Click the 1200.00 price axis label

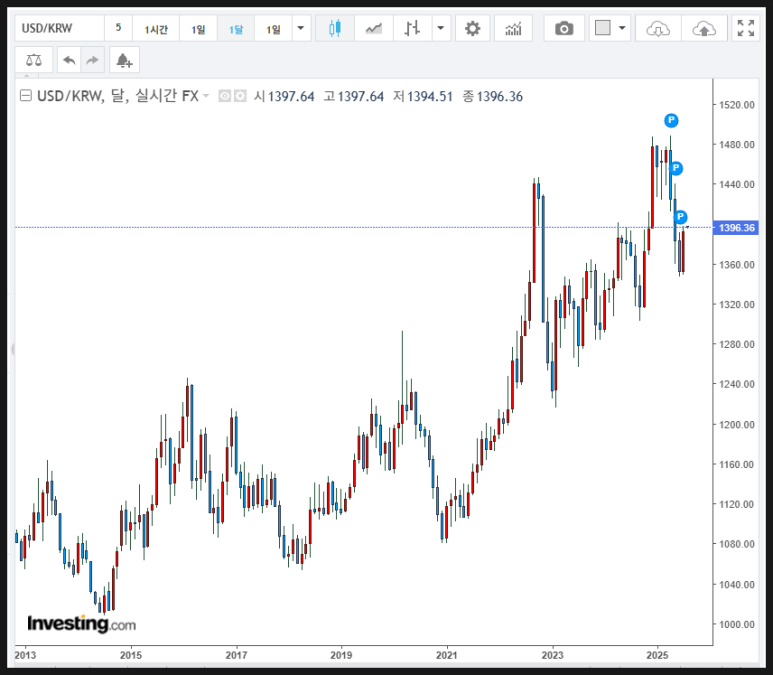[737, 425]
